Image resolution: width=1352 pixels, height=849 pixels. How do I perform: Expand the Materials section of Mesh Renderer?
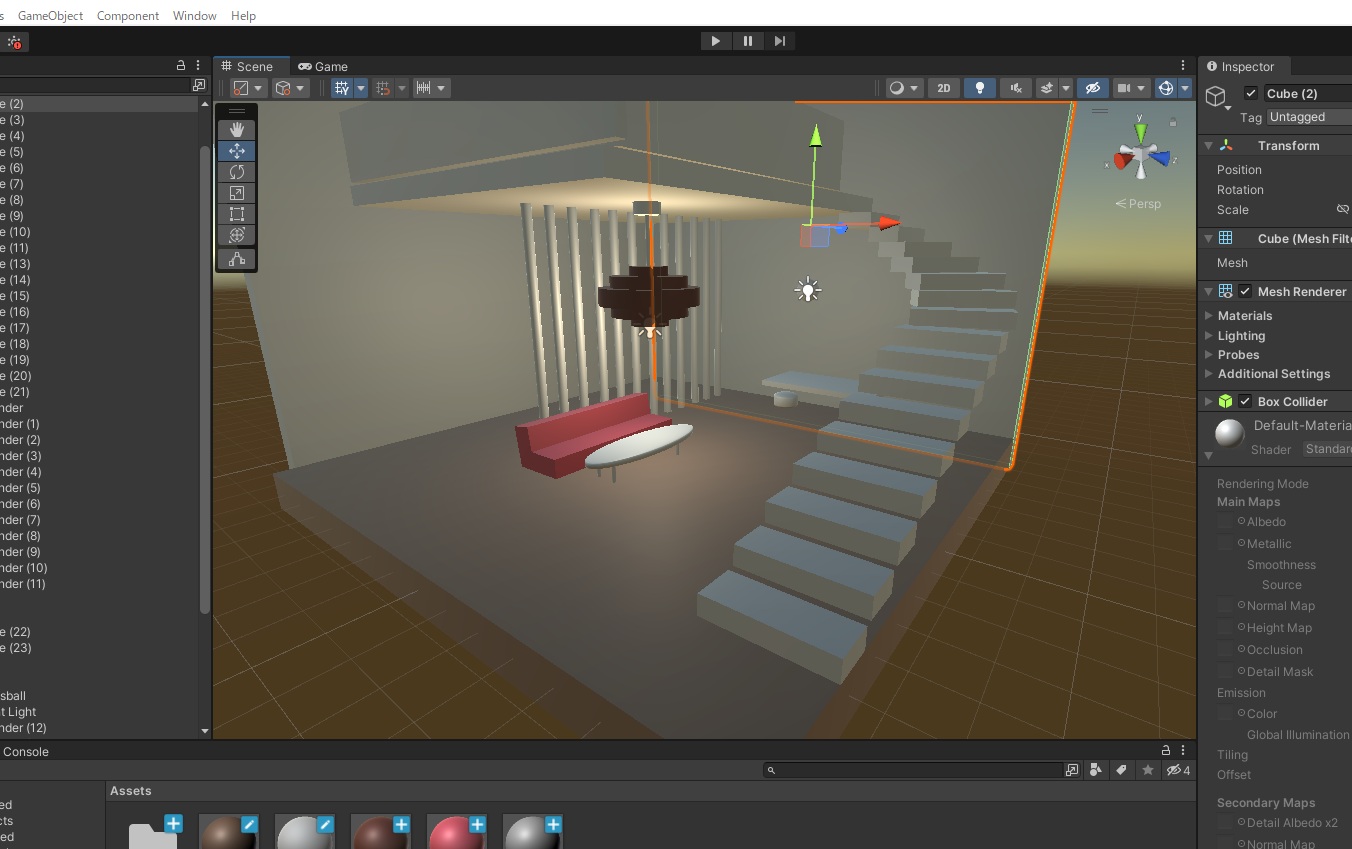[1210, 315]
